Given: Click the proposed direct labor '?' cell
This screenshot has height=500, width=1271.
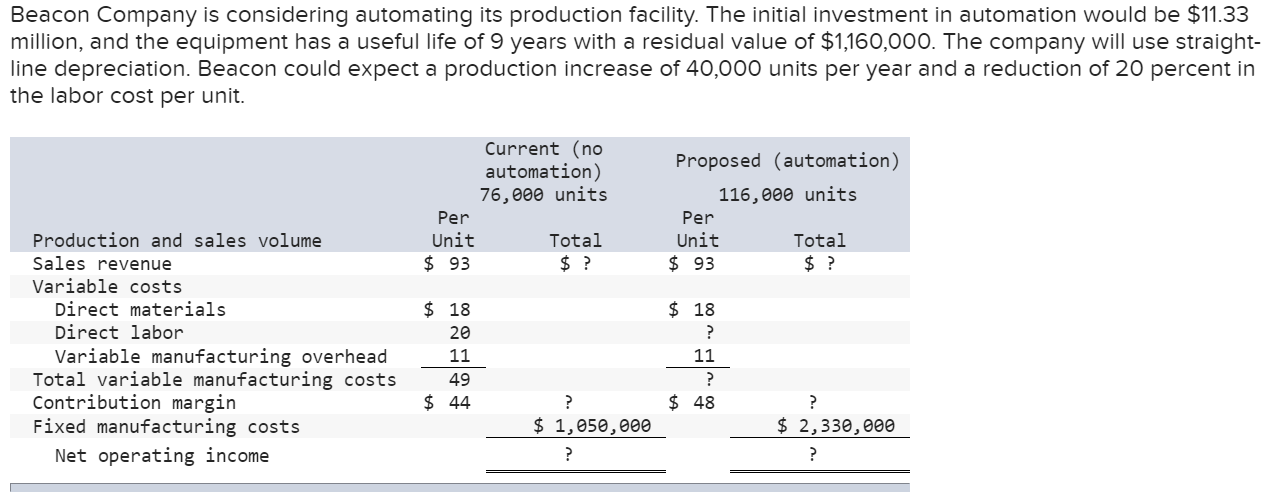Looking at the screenshot, I should tap(708, 333).
